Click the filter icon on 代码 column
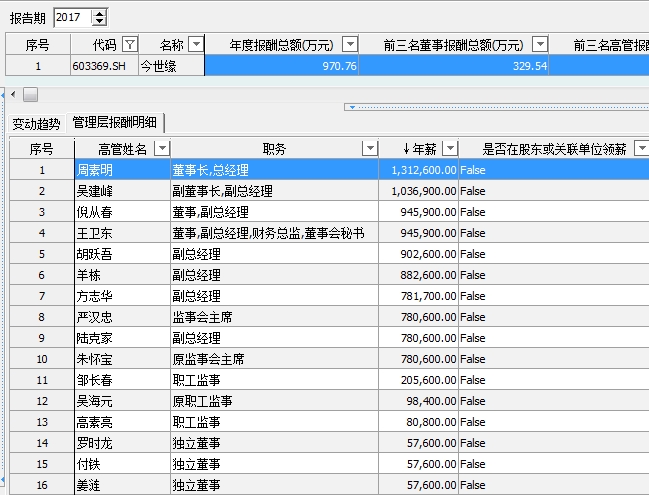 click(x=130, y=44)
